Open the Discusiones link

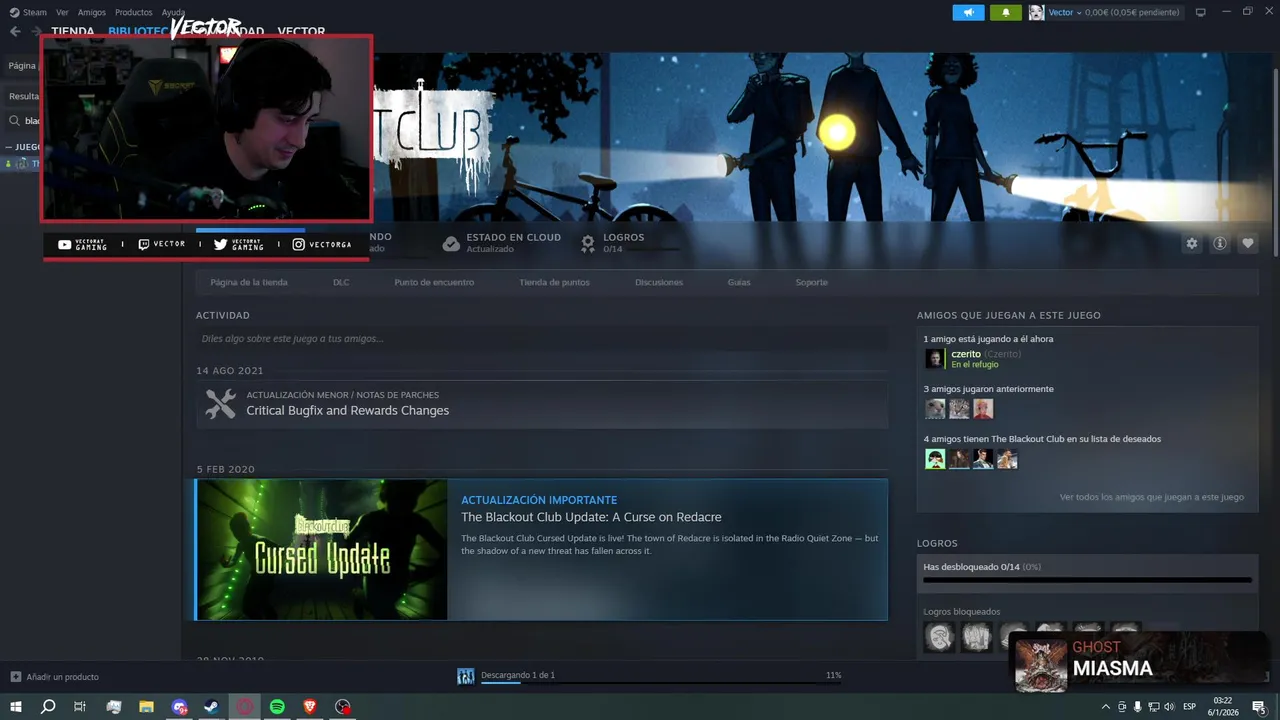[659, 282]
